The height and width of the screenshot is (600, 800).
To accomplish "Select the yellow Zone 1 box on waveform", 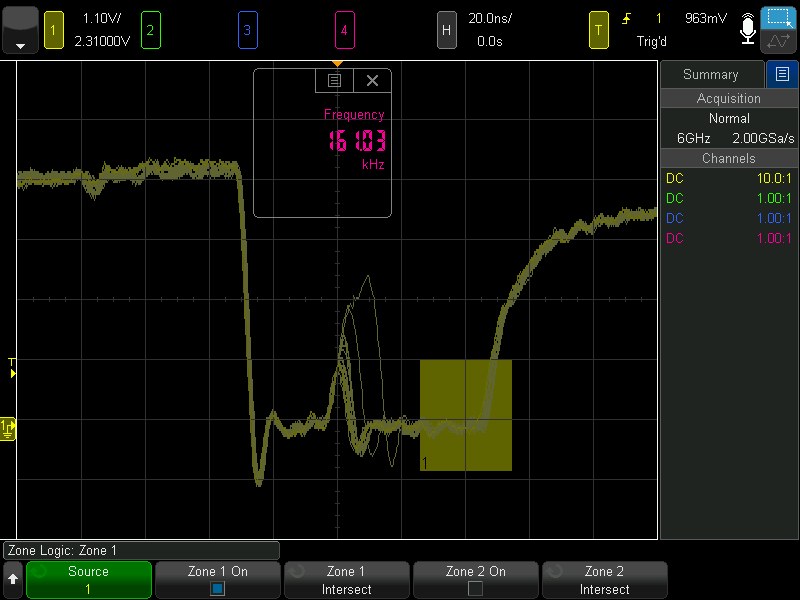I will [466, 415].
